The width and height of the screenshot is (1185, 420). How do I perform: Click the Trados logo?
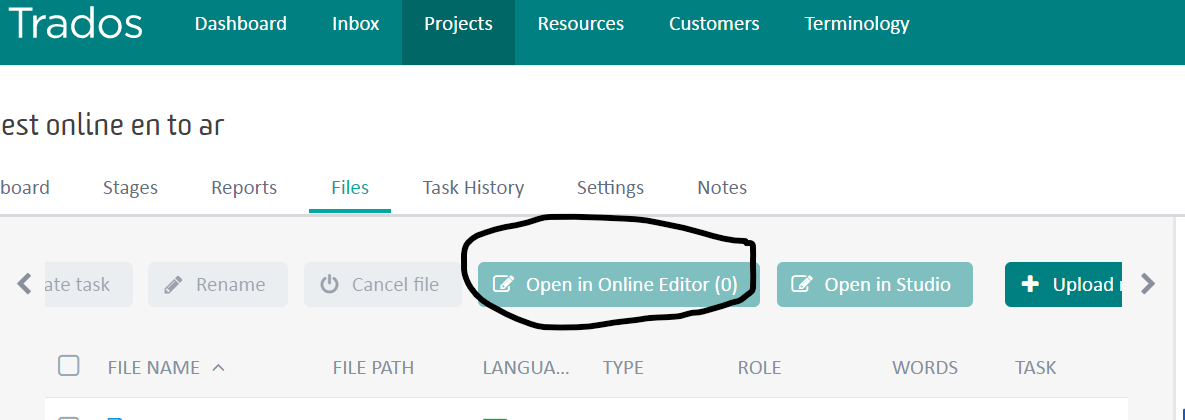point(74,24)
